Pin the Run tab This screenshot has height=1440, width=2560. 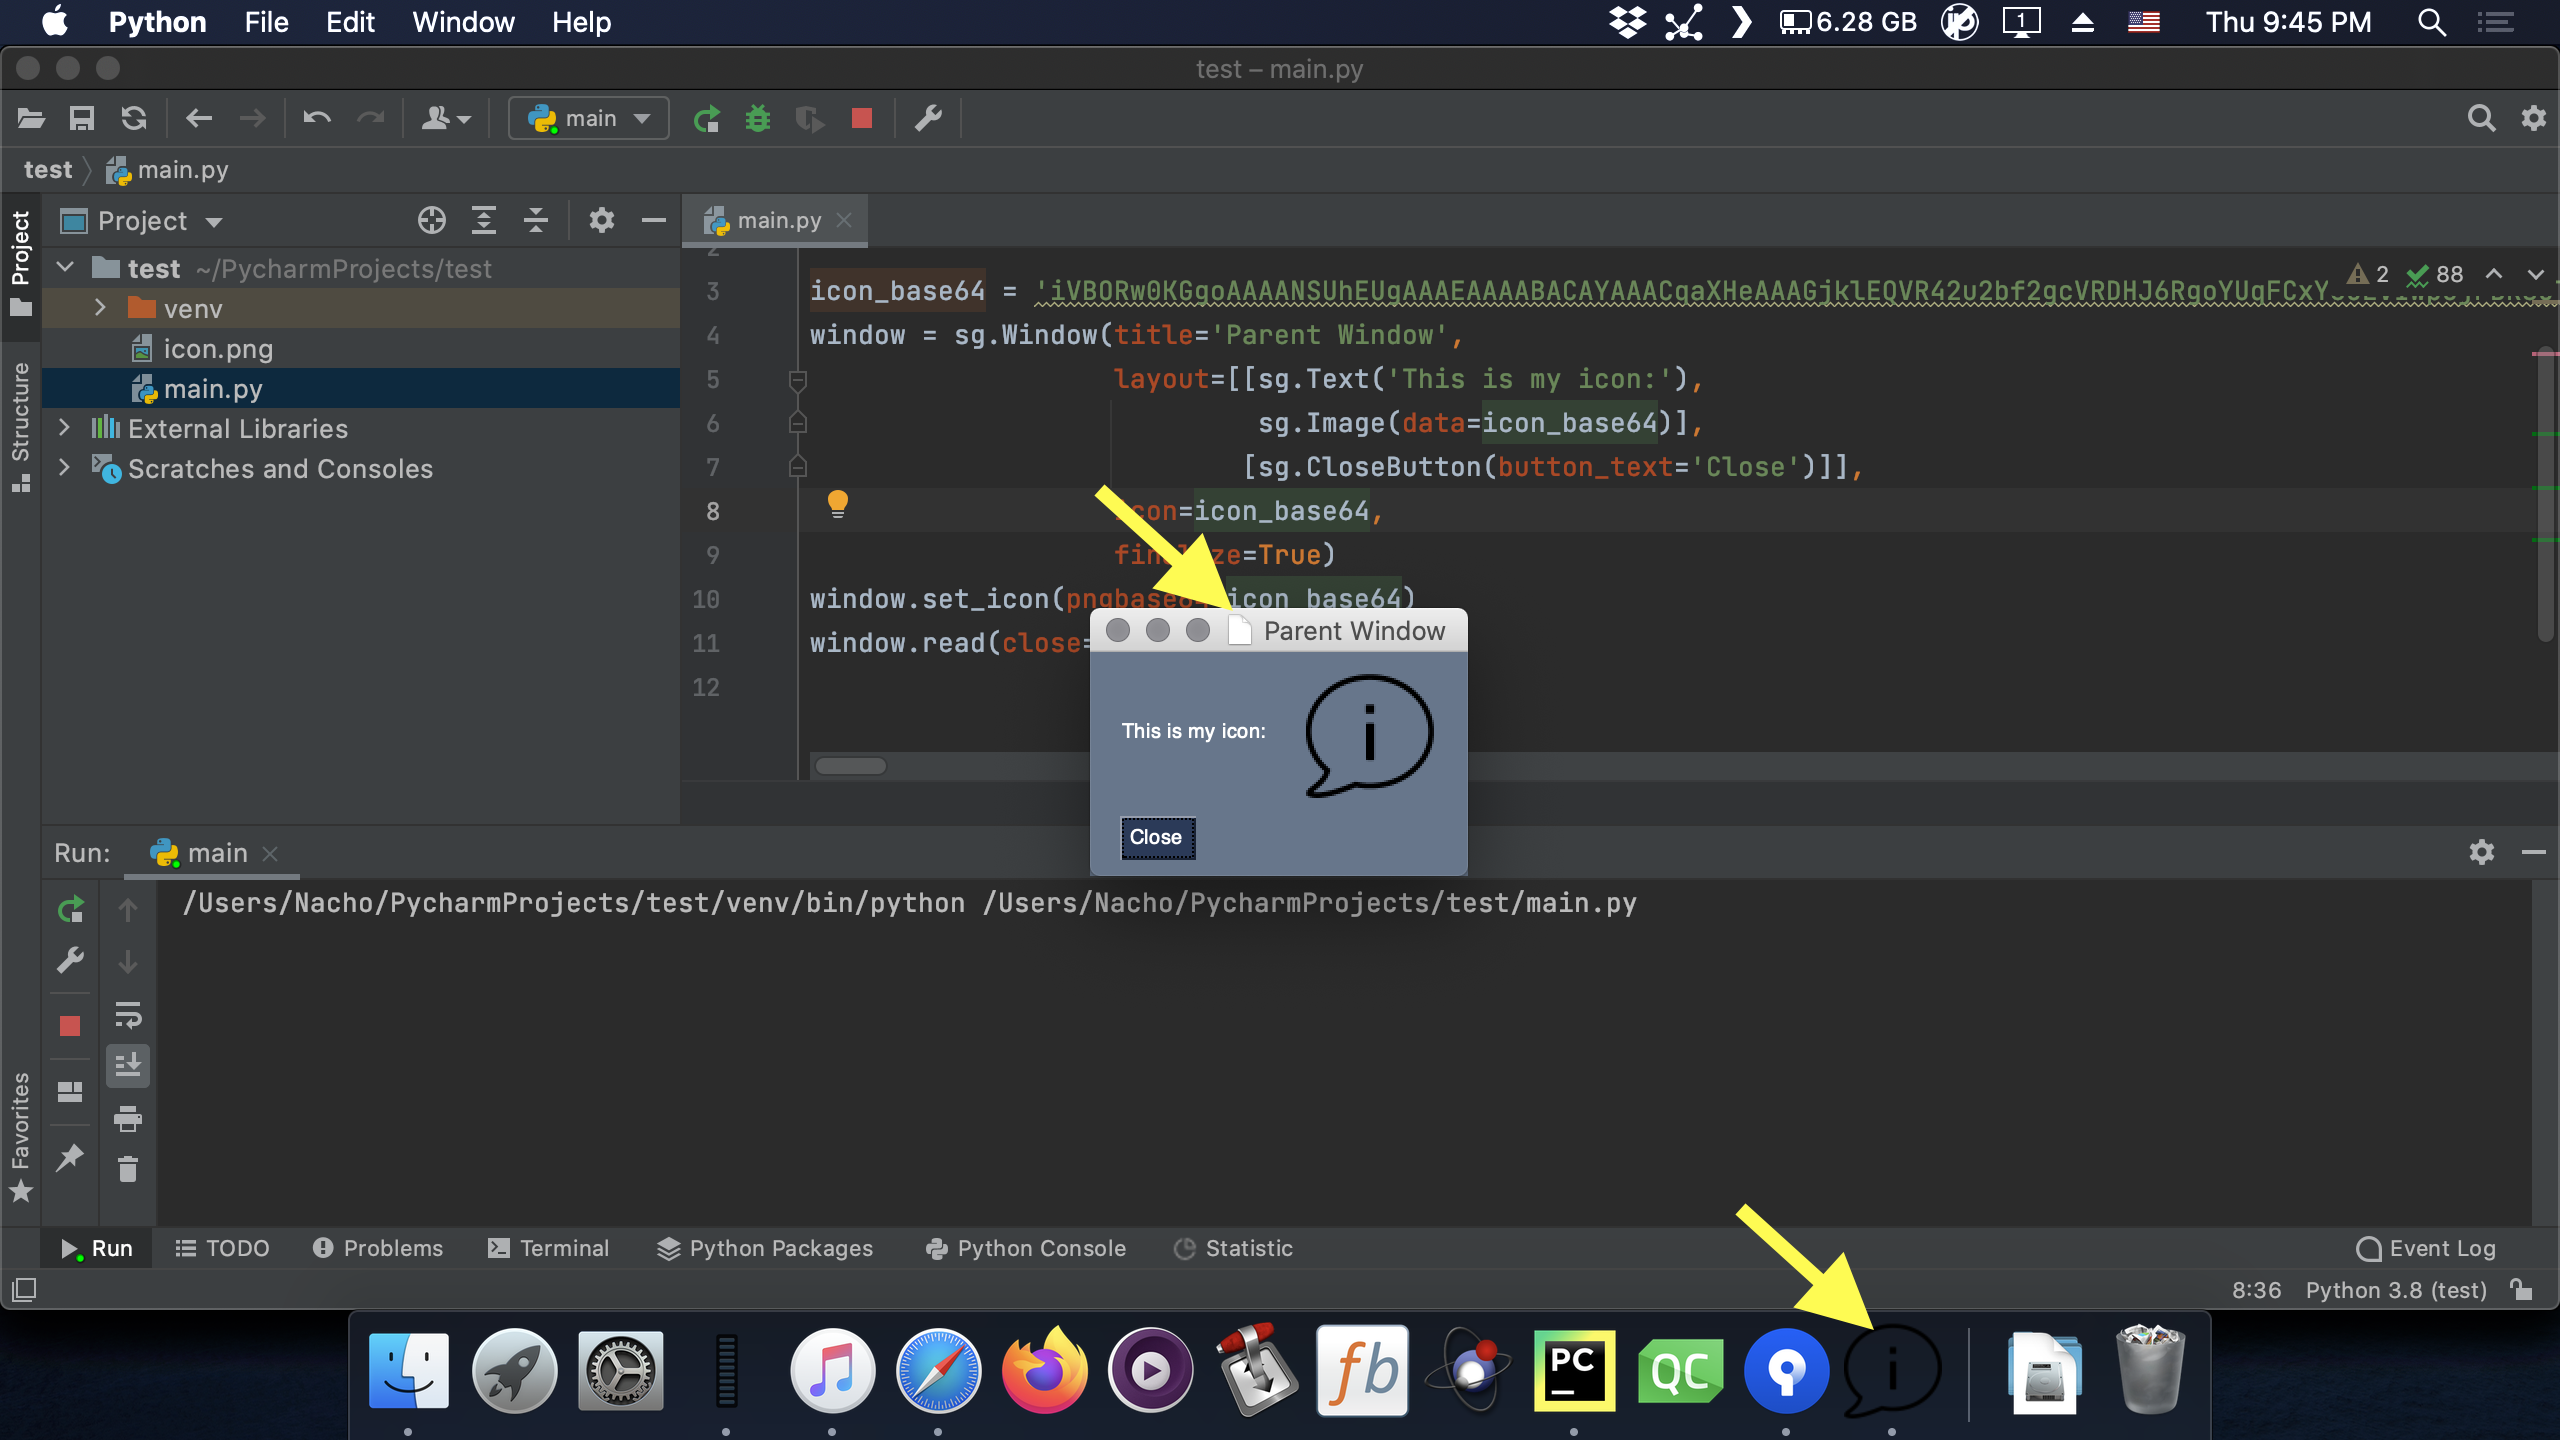[70, 1157]
